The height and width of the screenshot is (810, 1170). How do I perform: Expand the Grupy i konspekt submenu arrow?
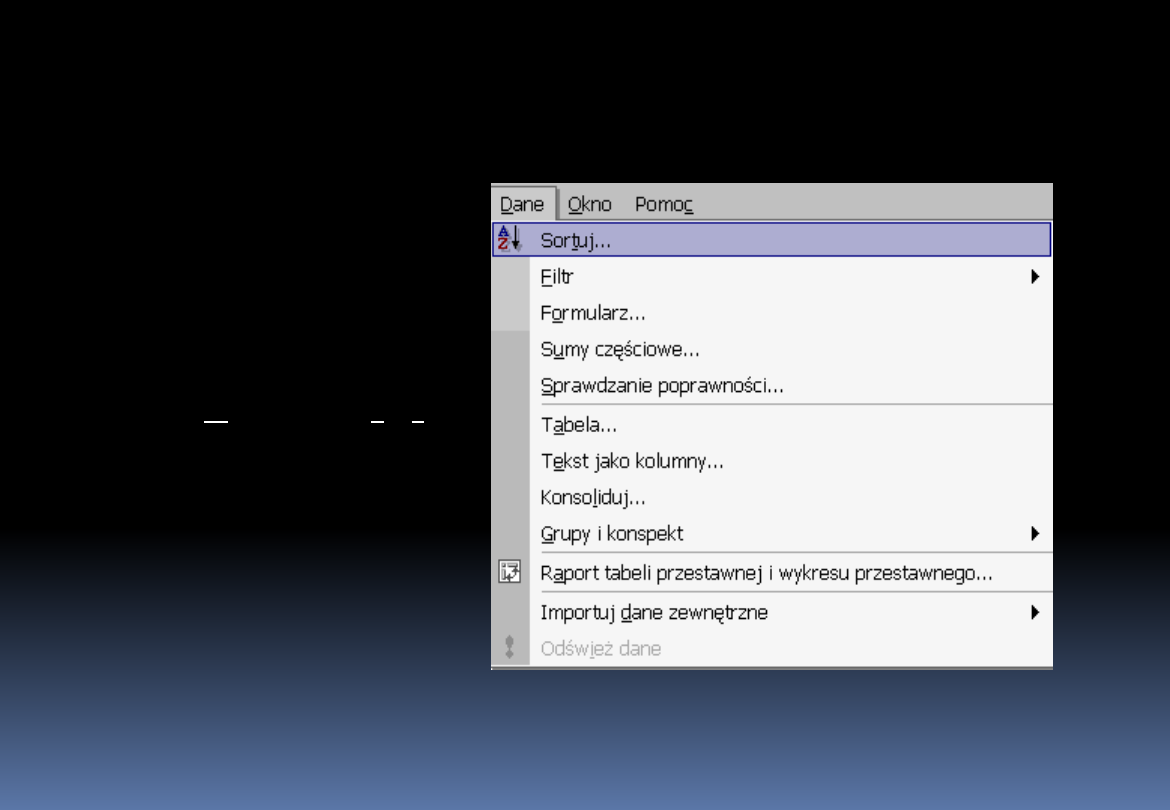(x=1035, y=534)
